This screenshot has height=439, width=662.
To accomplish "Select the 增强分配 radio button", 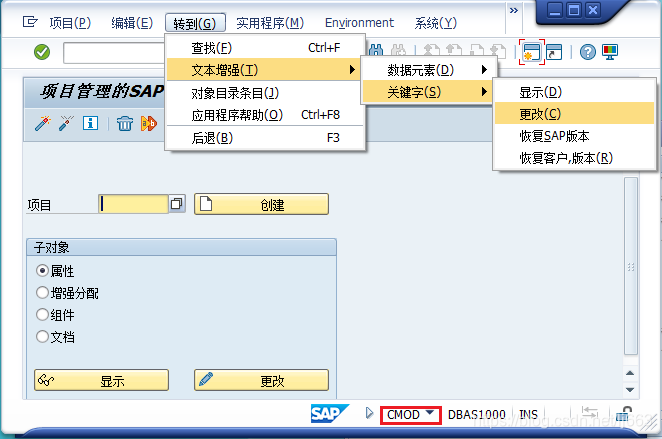I will click(42, 293).
